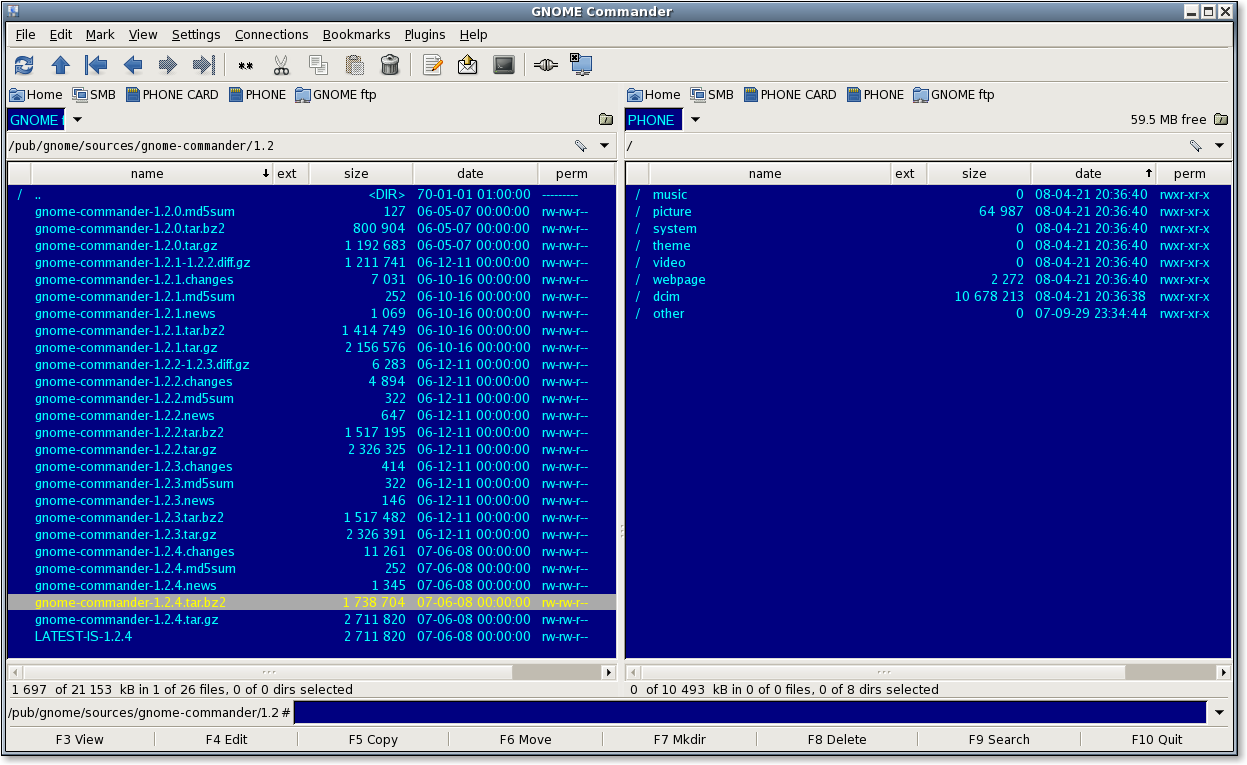Screen dimensions: 1247x765
Task: Click the F9 Search button
Action: point(998,740)
